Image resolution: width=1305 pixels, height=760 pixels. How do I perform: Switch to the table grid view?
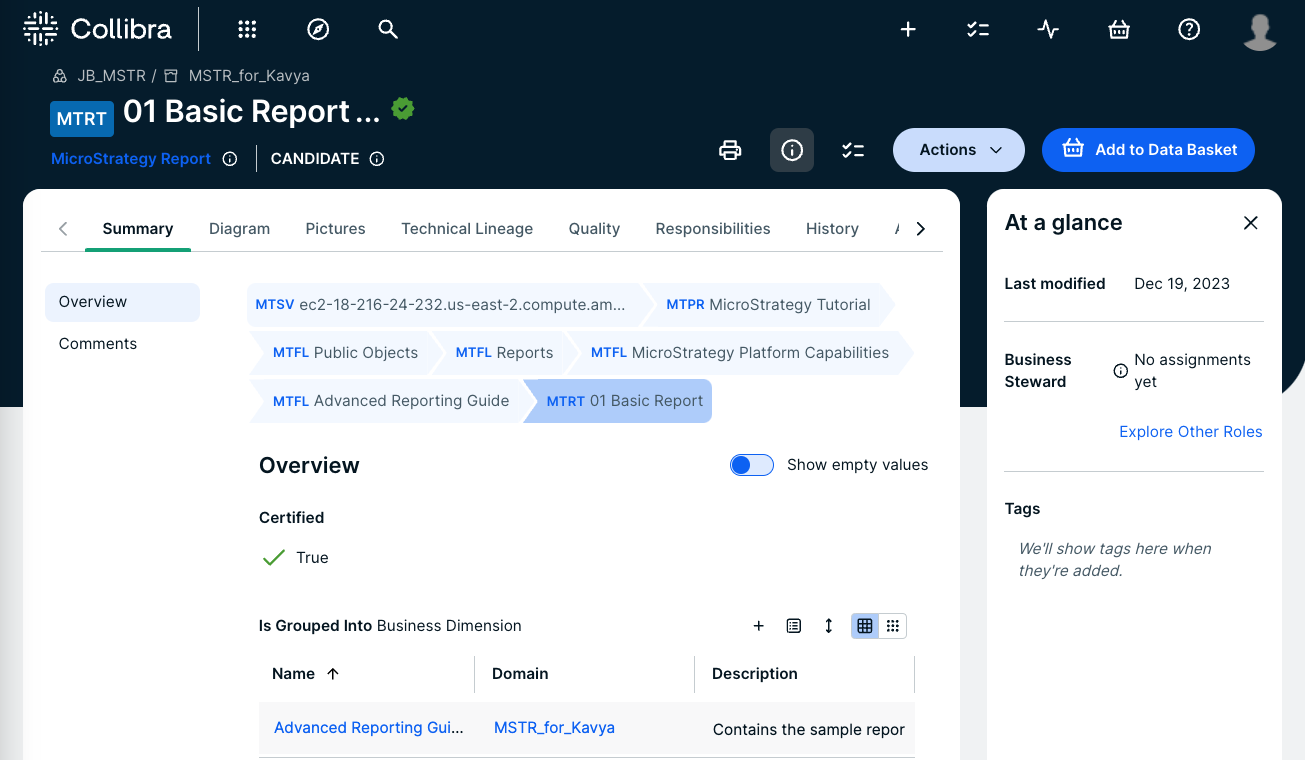[865, 626]
